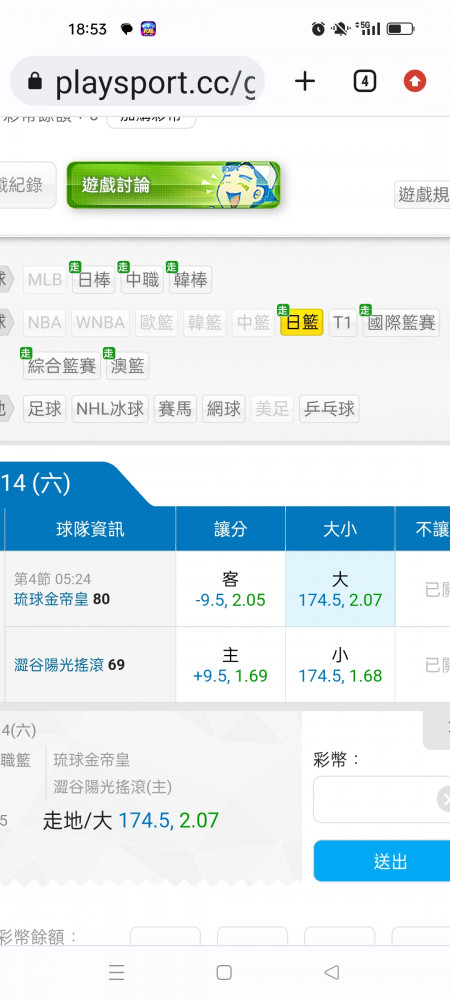Tap the 第4節 05:24 game clock text
The height and width of the screenshot is (1000, 450).
(52, 579)
